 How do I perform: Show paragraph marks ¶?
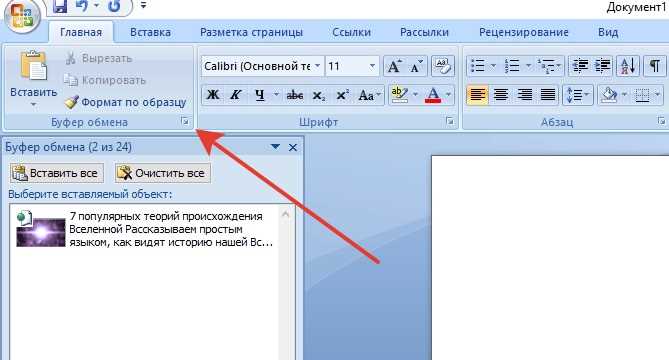point(654,66)
